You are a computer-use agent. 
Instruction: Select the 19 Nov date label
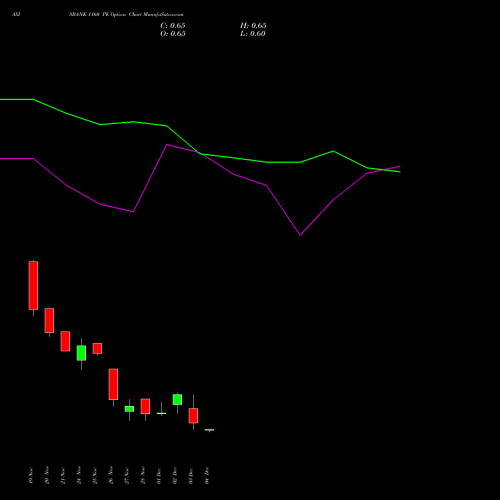(x=31, y=476)
